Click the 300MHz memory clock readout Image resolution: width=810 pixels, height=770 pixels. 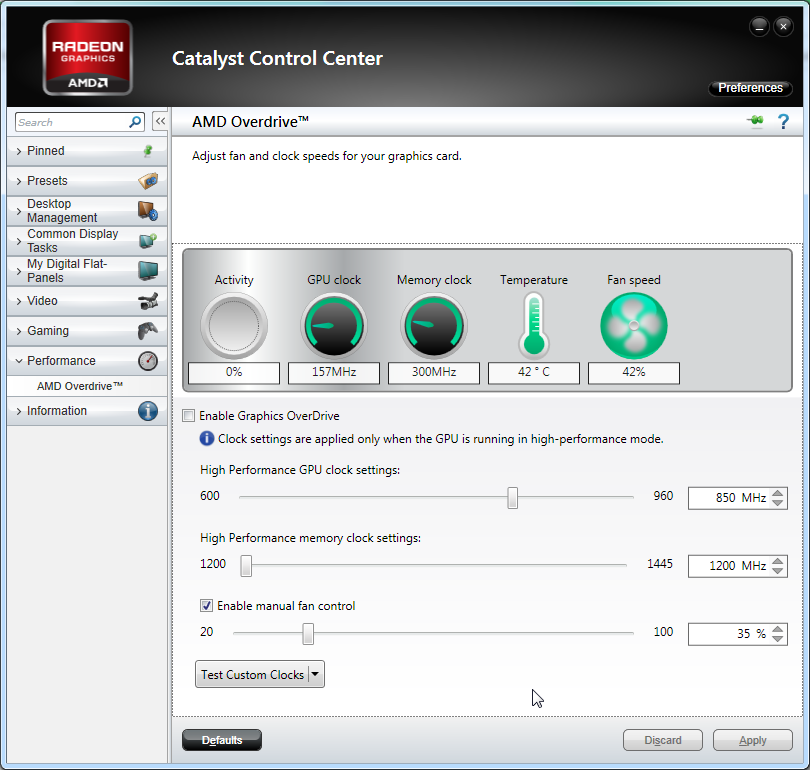tap(434, 372)
